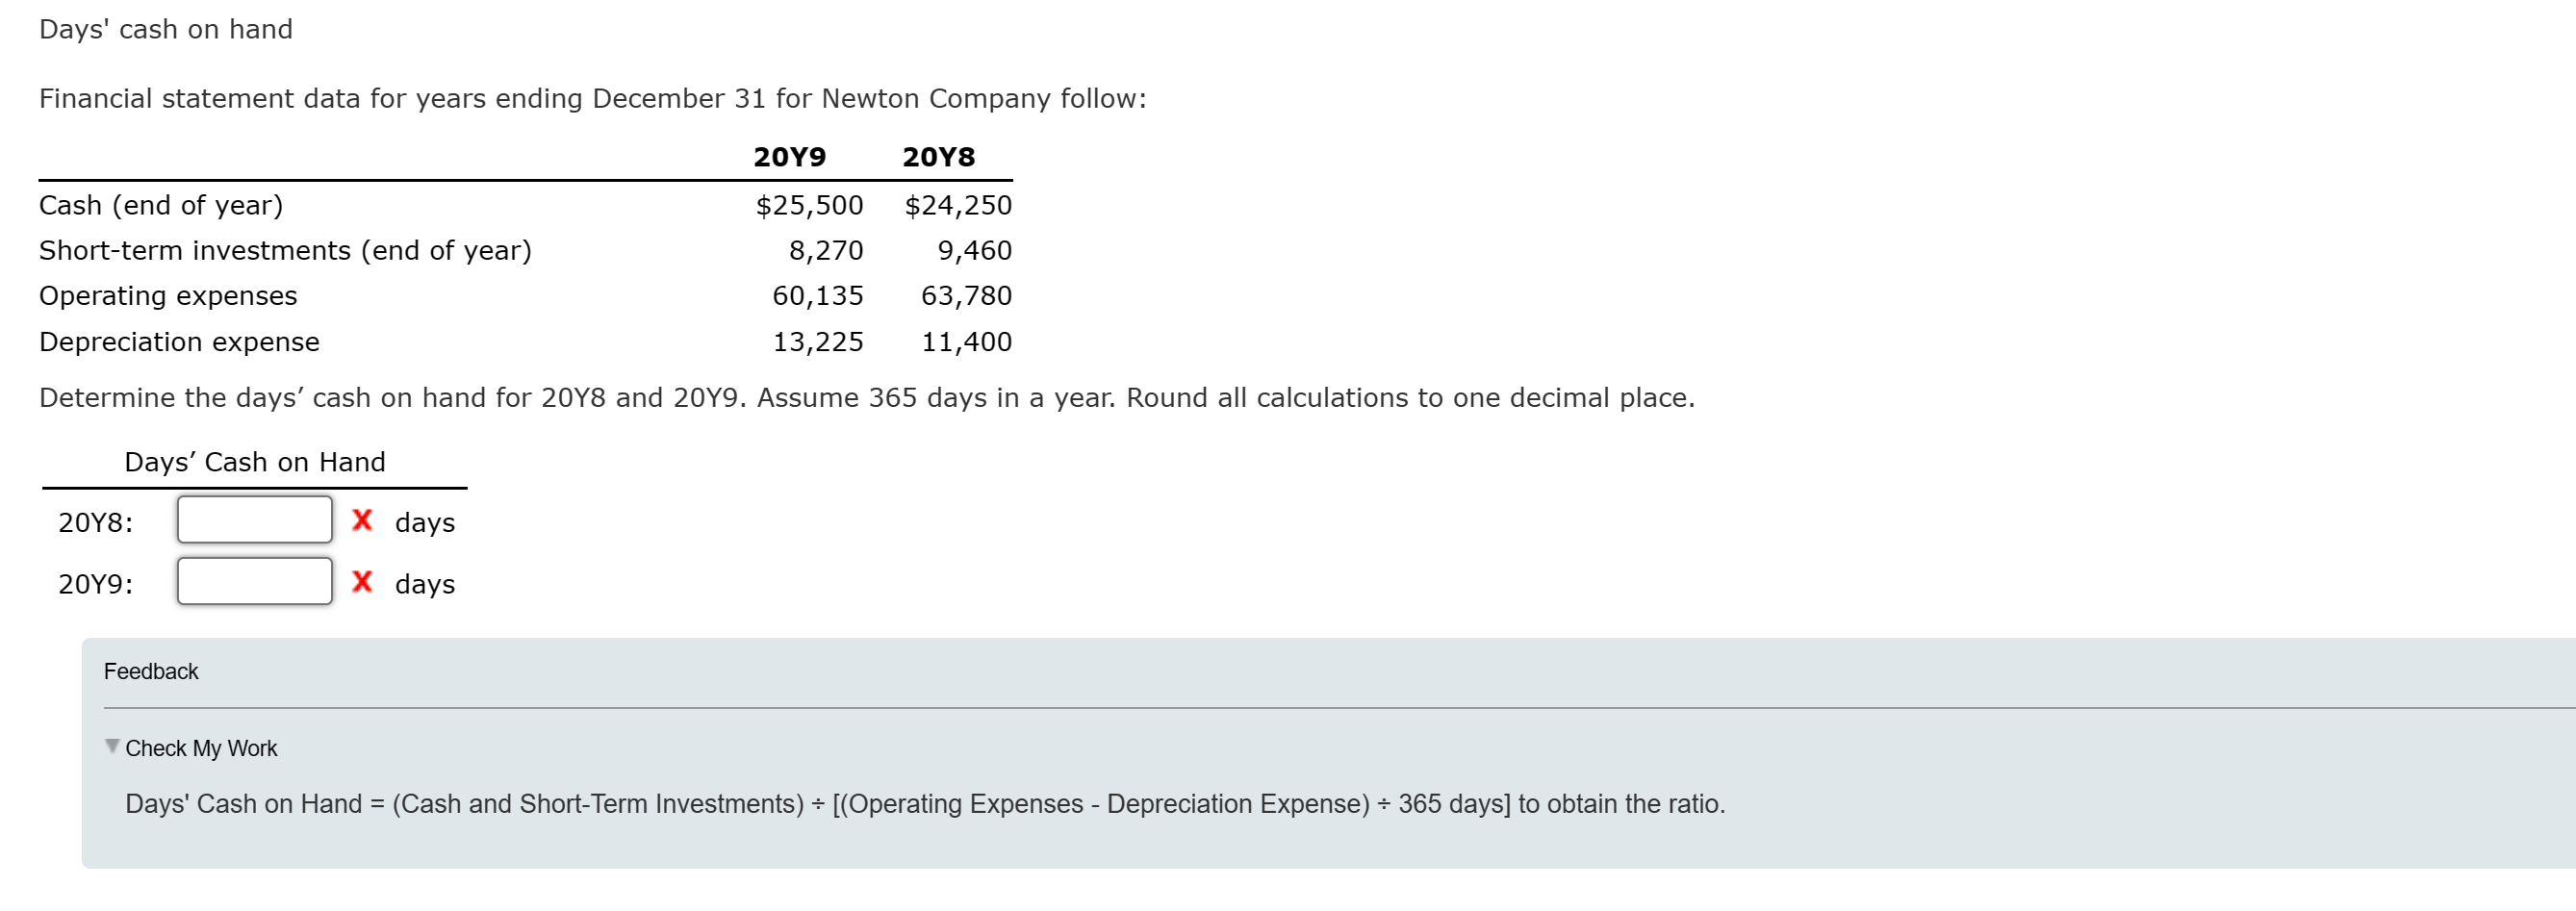
Task: Click the Days' Cash on Hand heading
Action: (x=255, y=461)
